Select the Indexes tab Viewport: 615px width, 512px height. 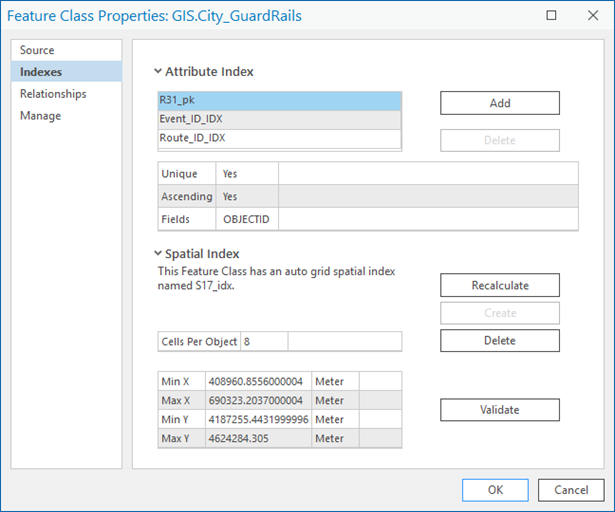(x=41, y=72)
